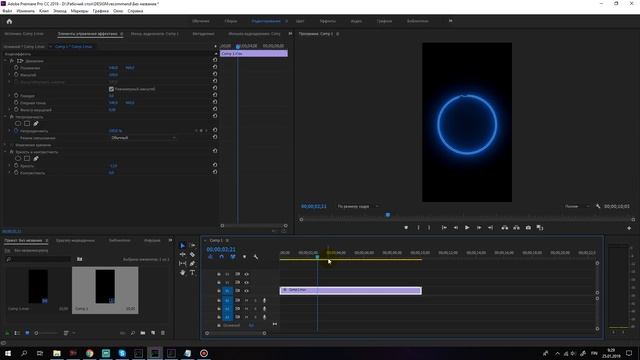Screen dimensions: 640x360
Task: Open Program monitor settings wrench
Action: click(x=598, y=207)
